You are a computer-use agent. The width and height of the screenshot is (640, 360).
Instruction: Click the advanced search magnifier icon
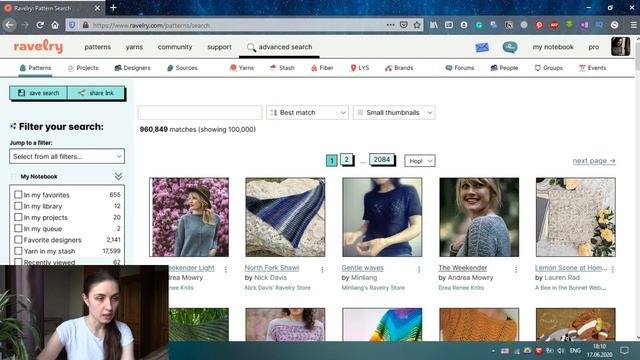tap(251, 47)
